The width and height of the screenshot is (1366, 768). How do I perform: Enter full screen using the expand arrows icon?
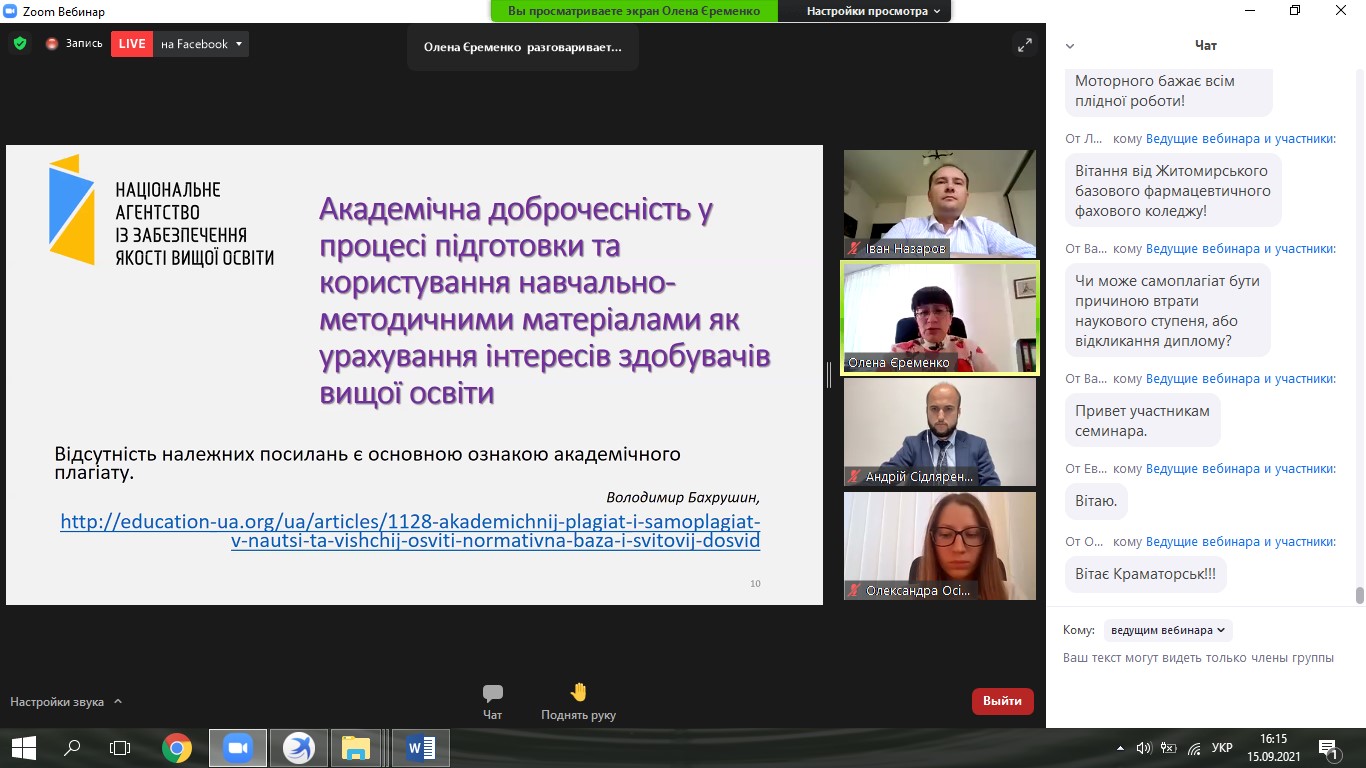pyautogui.click(x=1024, y=44)
